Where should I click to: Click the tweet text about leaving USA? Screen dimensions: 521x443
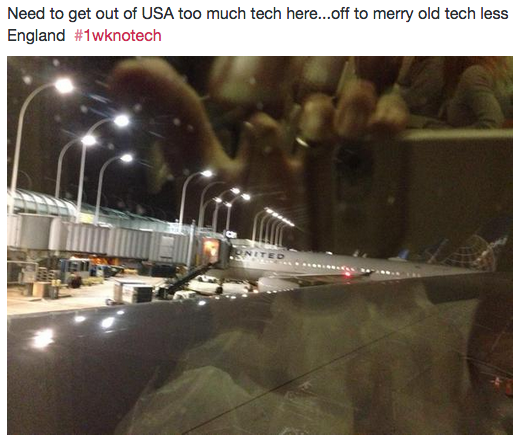[258, 24]
